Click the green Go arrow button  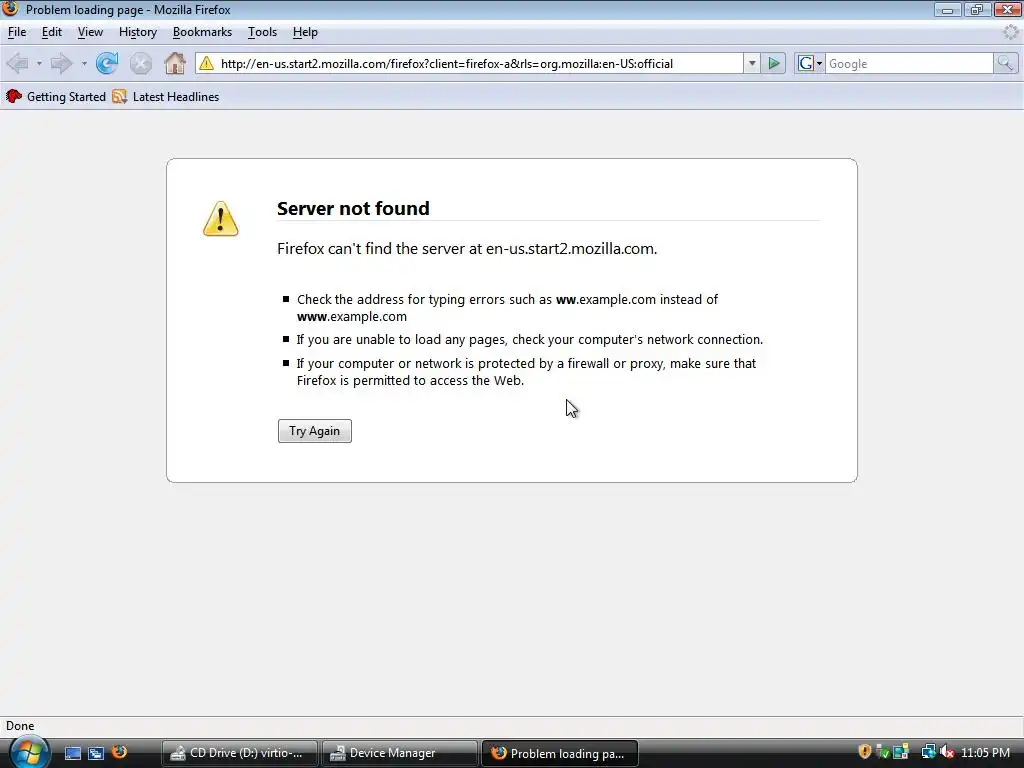tap(774, 63)
